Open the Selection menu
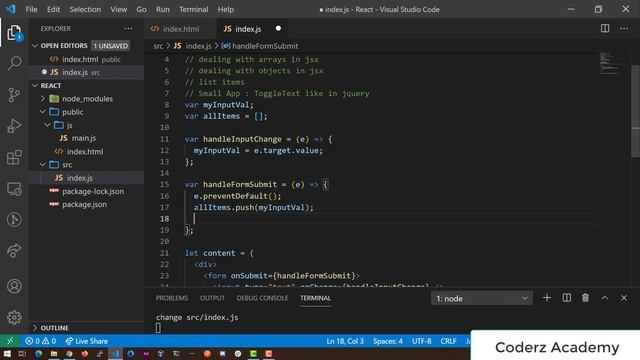This screenshot has width=640, height=360. click(85, 9)
